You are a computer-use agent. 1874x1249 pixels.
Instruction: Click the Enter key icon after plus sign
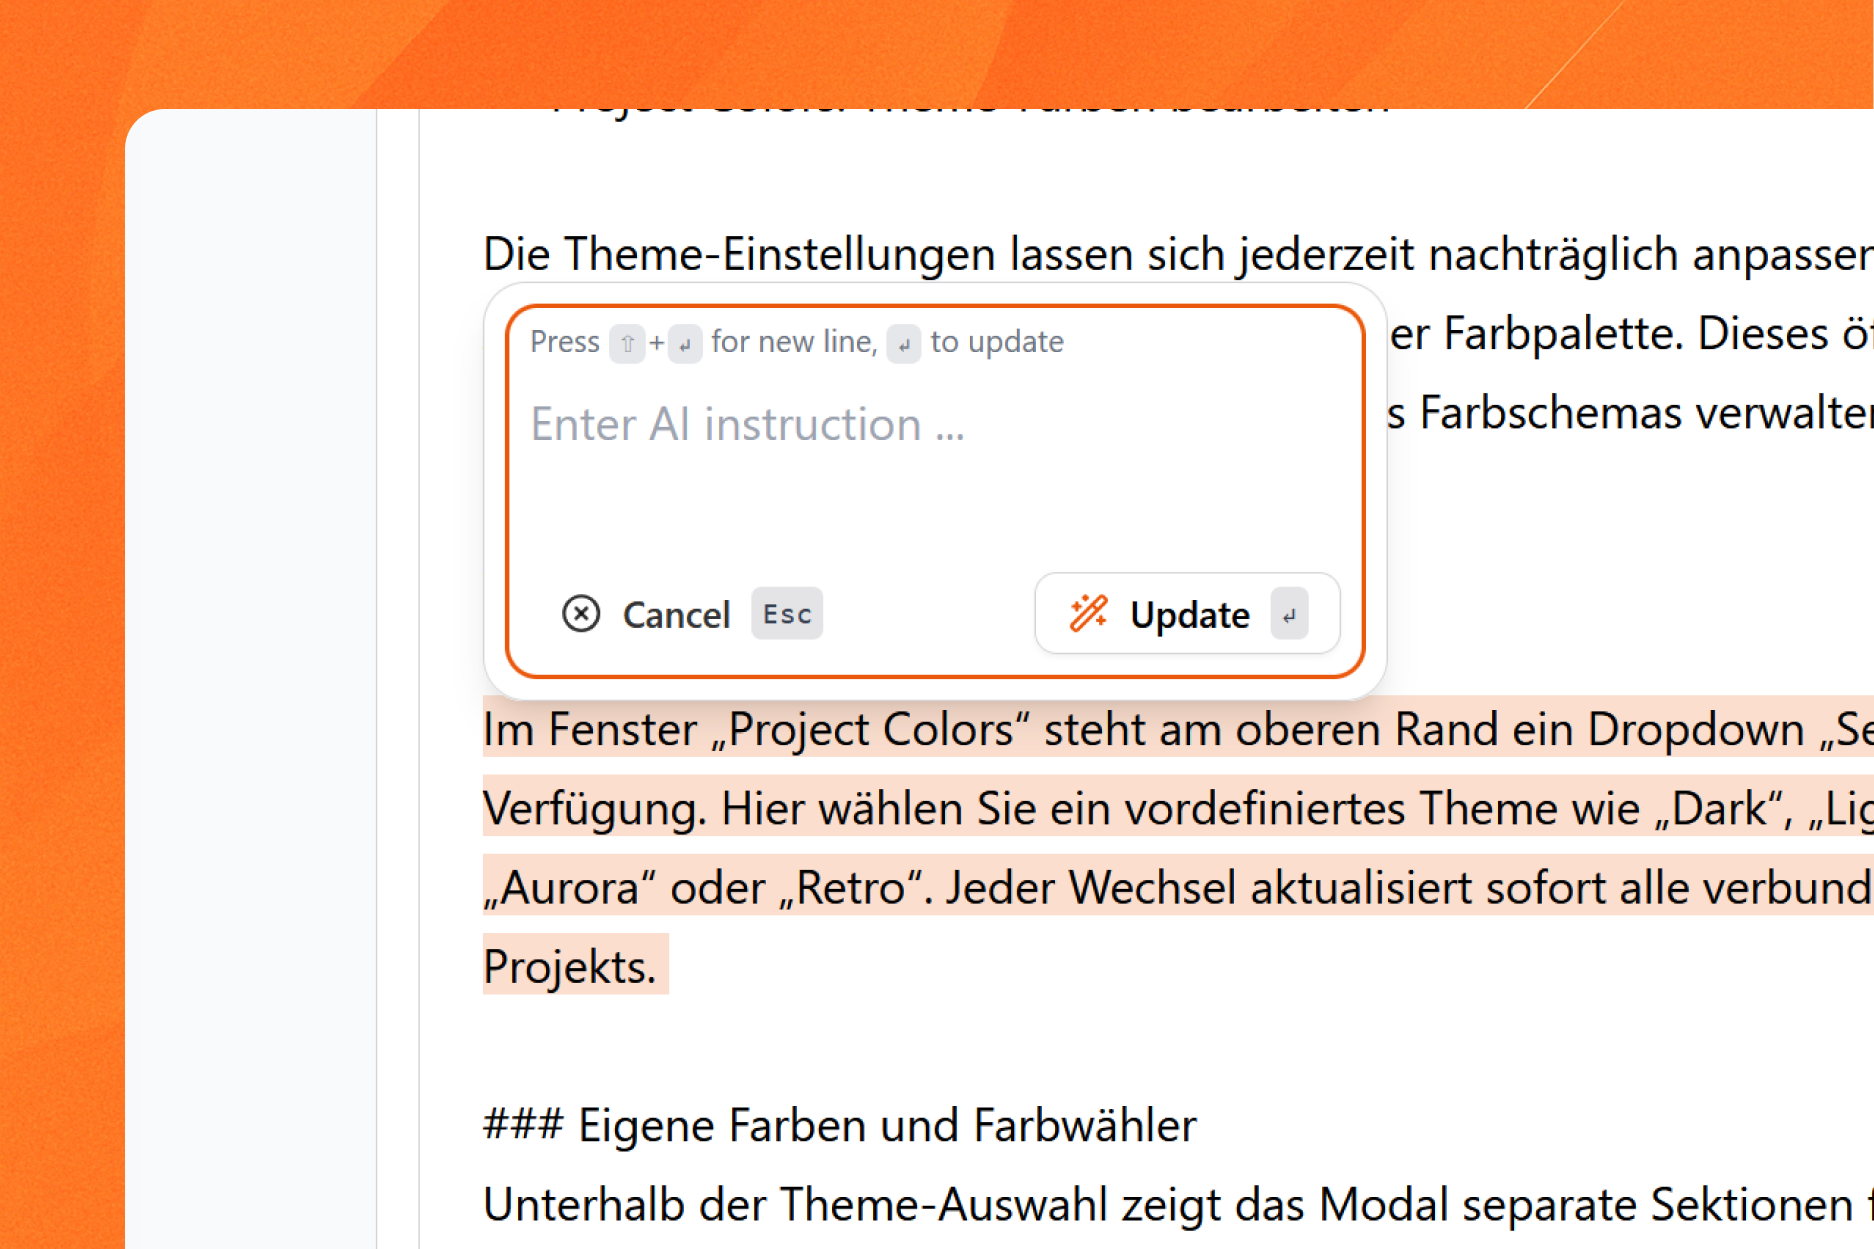(685, 344)
